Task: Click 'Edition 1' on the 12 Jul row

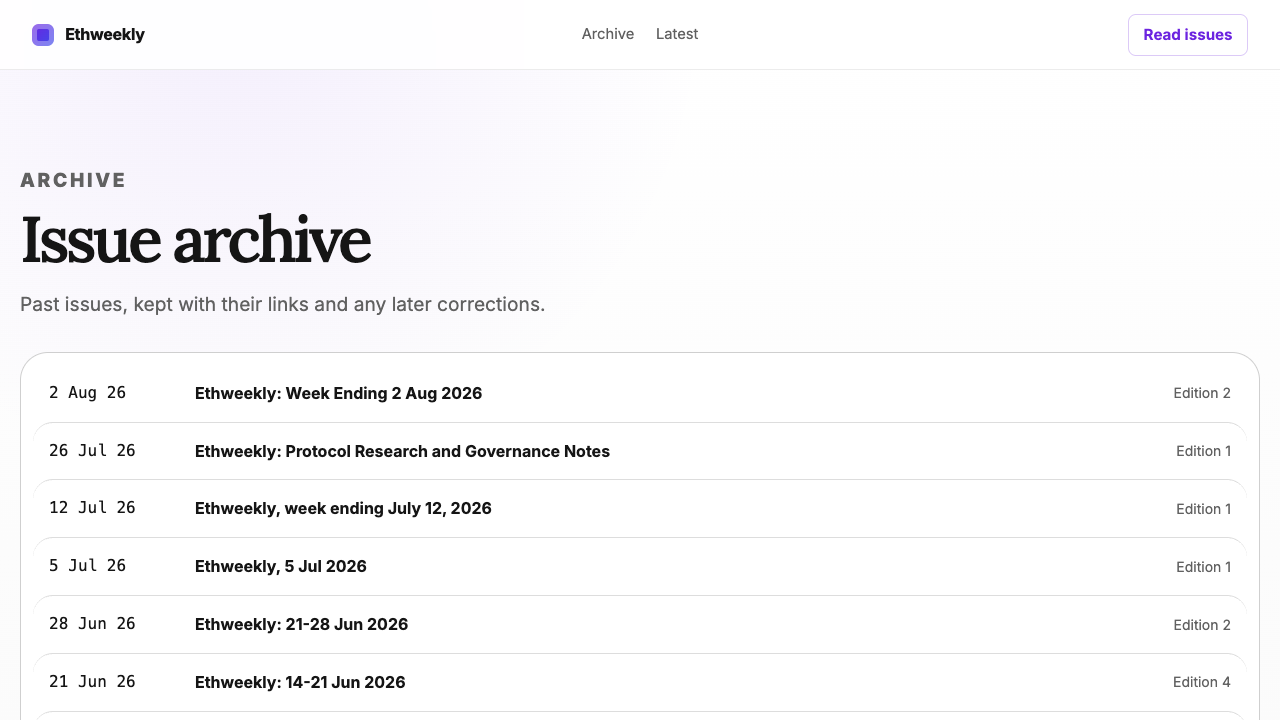Action: tap(1204, 509)
